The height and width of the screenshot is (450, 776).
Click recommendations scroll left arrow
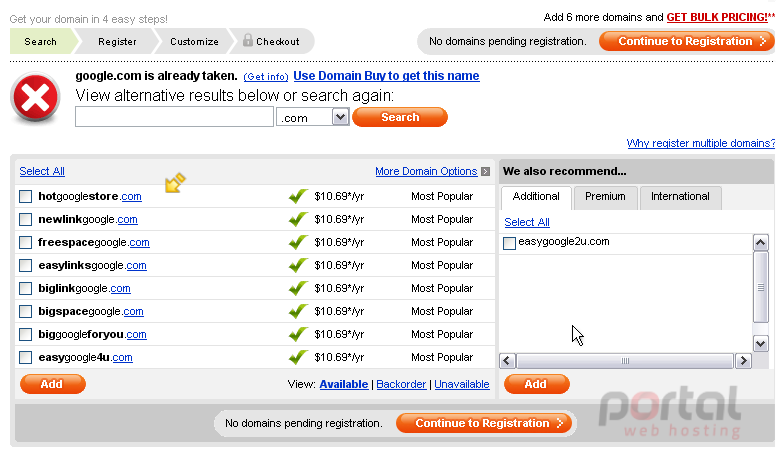(x=507, y=361)
